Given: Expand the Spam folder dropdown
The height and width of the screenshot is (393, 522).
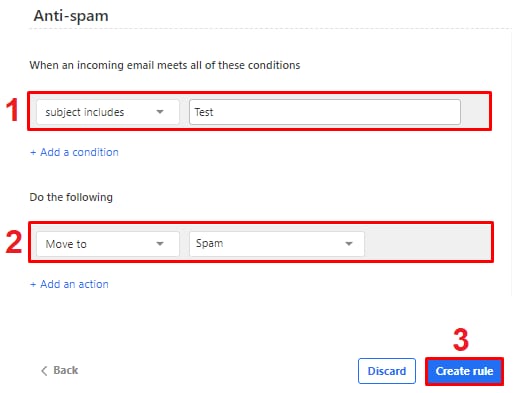Looking at the screenshot, I should (277, 244).
